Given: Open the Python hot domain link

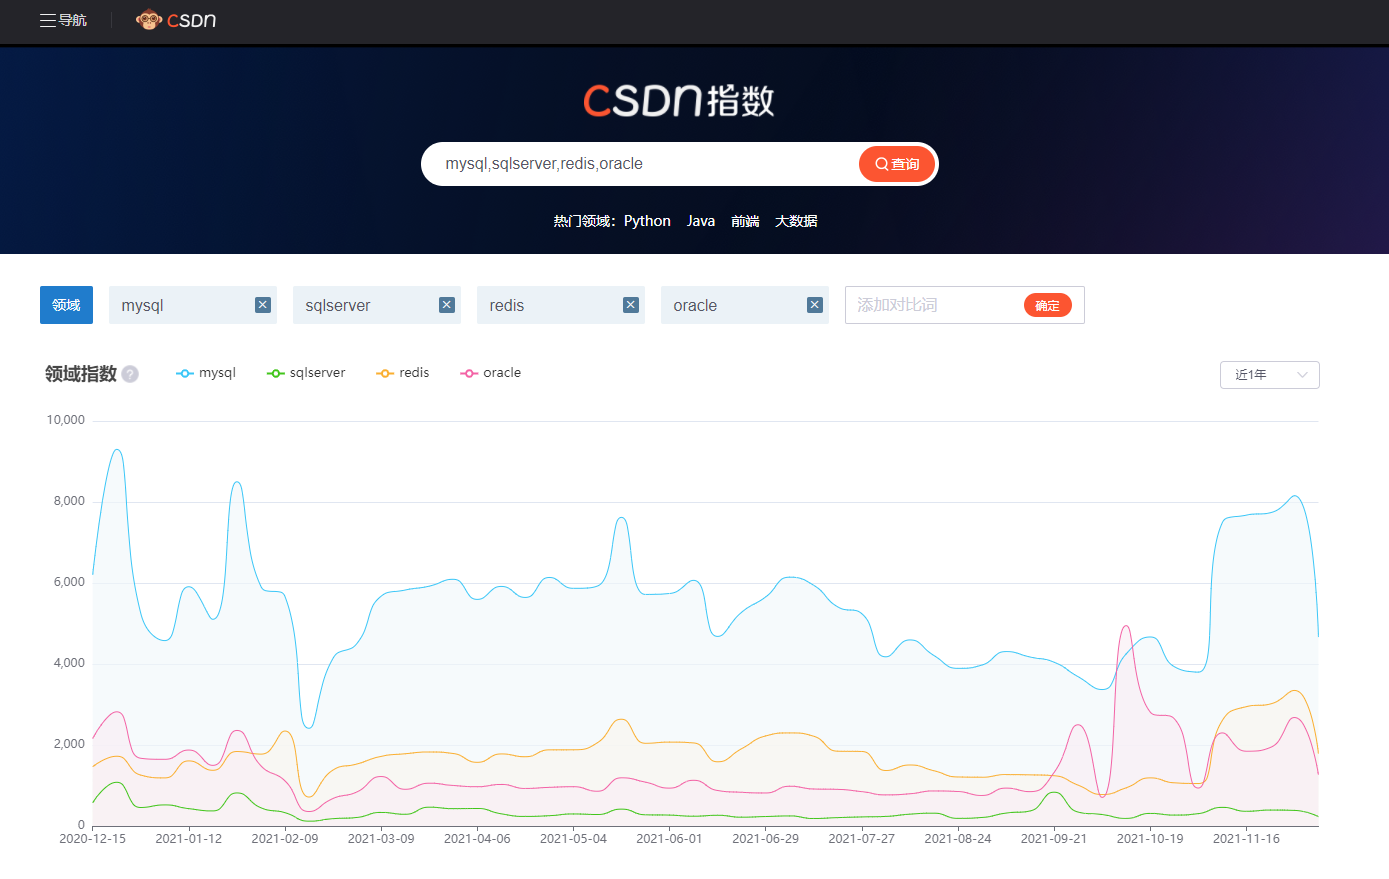Looking at the screenshot, I should click(647, 221).
